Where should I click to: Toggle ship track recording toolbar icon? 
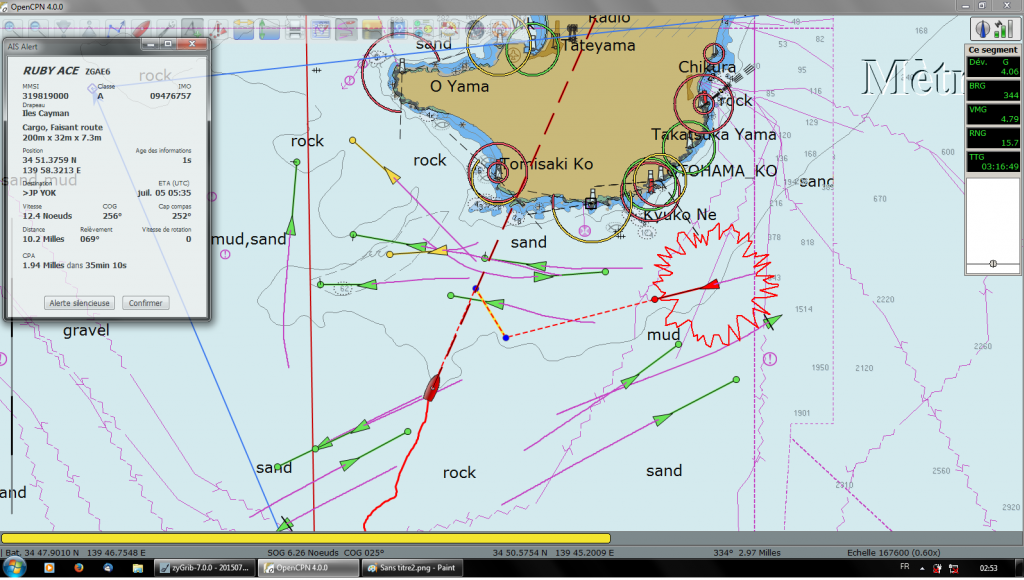(346, 29)
